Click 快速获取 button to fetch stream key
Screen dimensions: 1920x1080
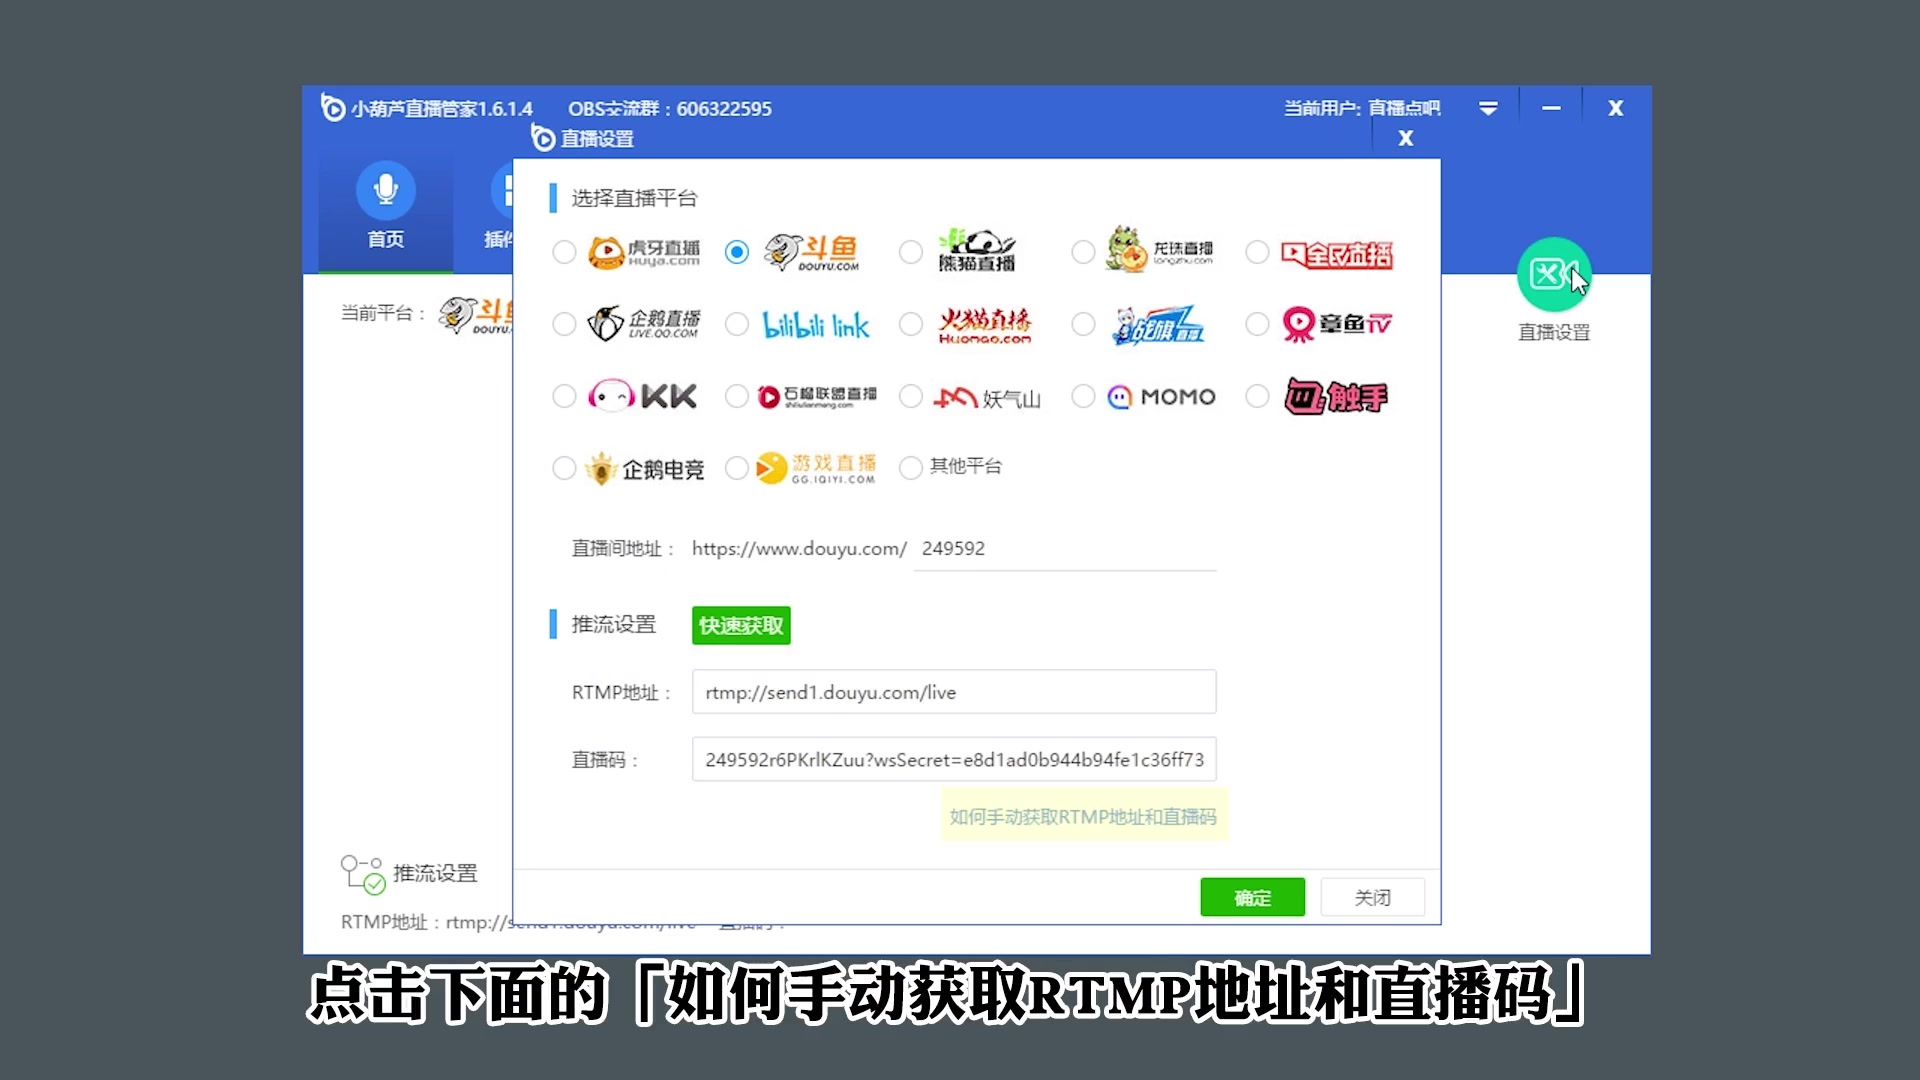(x=741, y=625)
